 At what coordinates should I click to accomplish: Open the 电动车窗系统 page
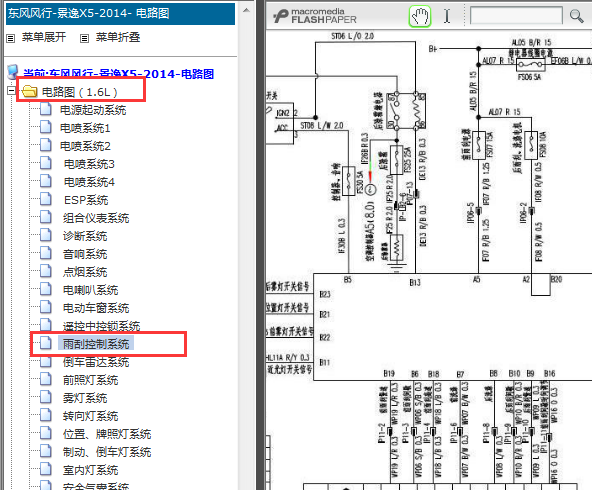click(96, 308)
